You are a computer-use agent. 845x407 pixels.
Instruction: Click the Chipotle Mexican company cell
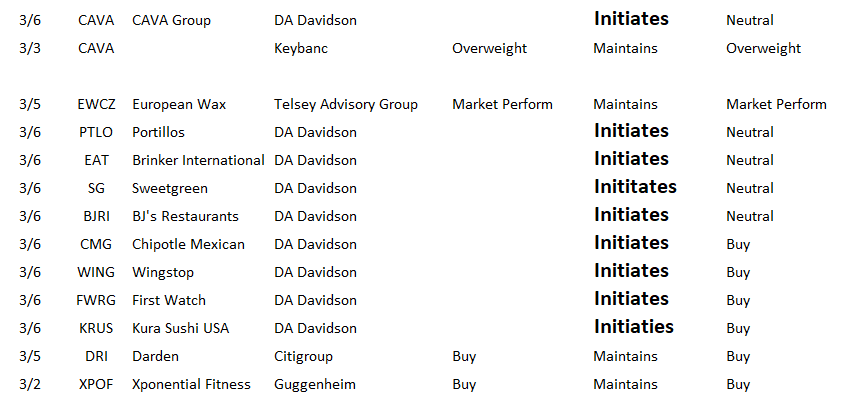(x=189, y=245)
